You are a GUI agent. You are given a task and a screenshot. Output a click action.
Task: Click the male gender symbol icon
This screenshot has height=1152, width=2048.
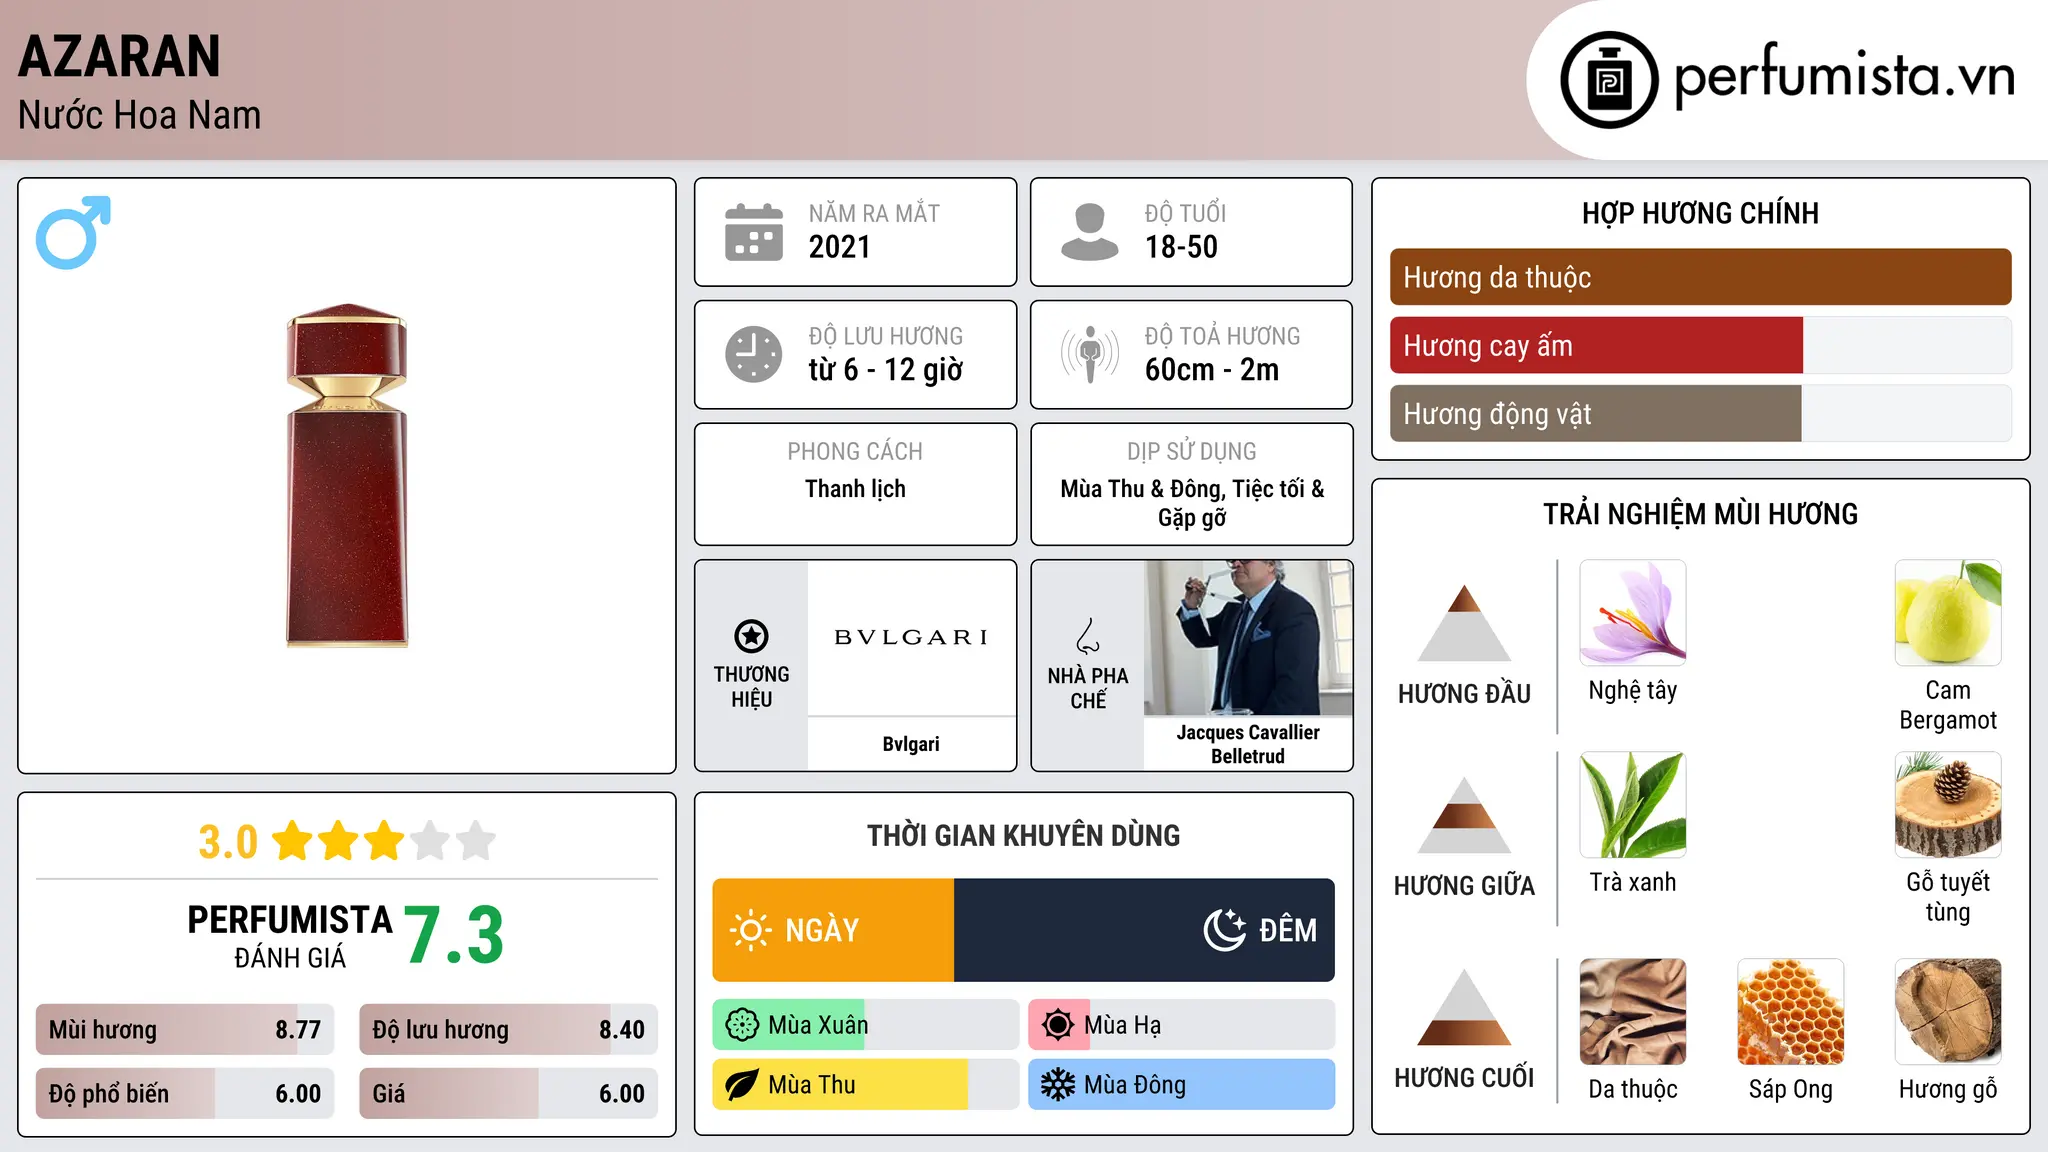73,232
